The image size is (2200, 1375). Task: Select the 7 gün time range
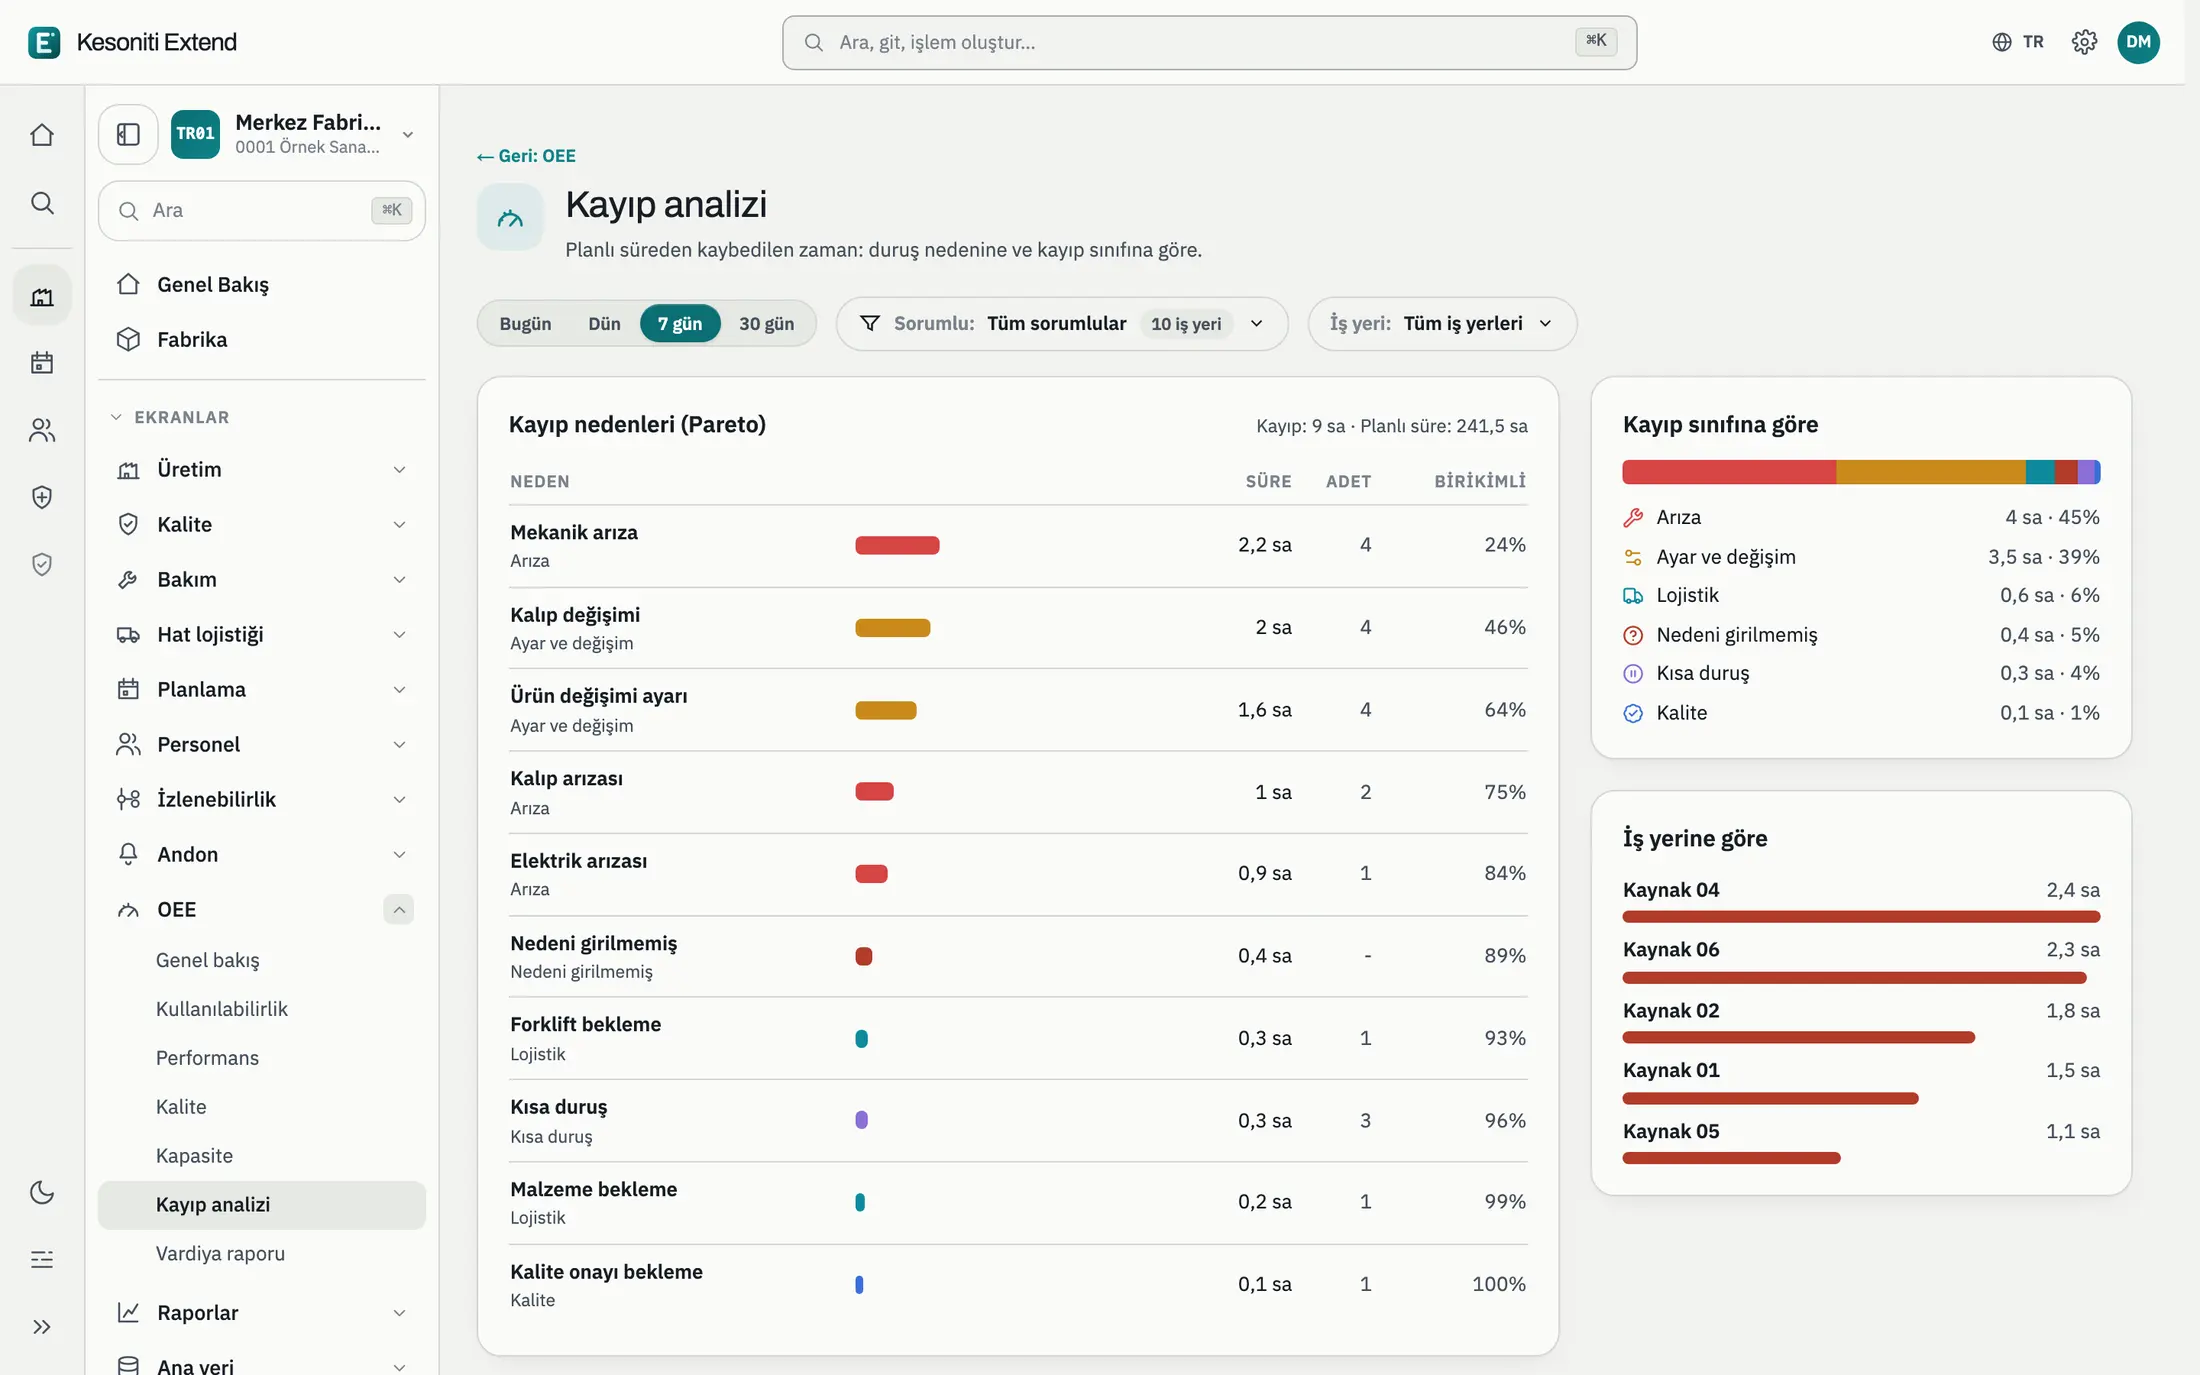[x=680, y=324]
